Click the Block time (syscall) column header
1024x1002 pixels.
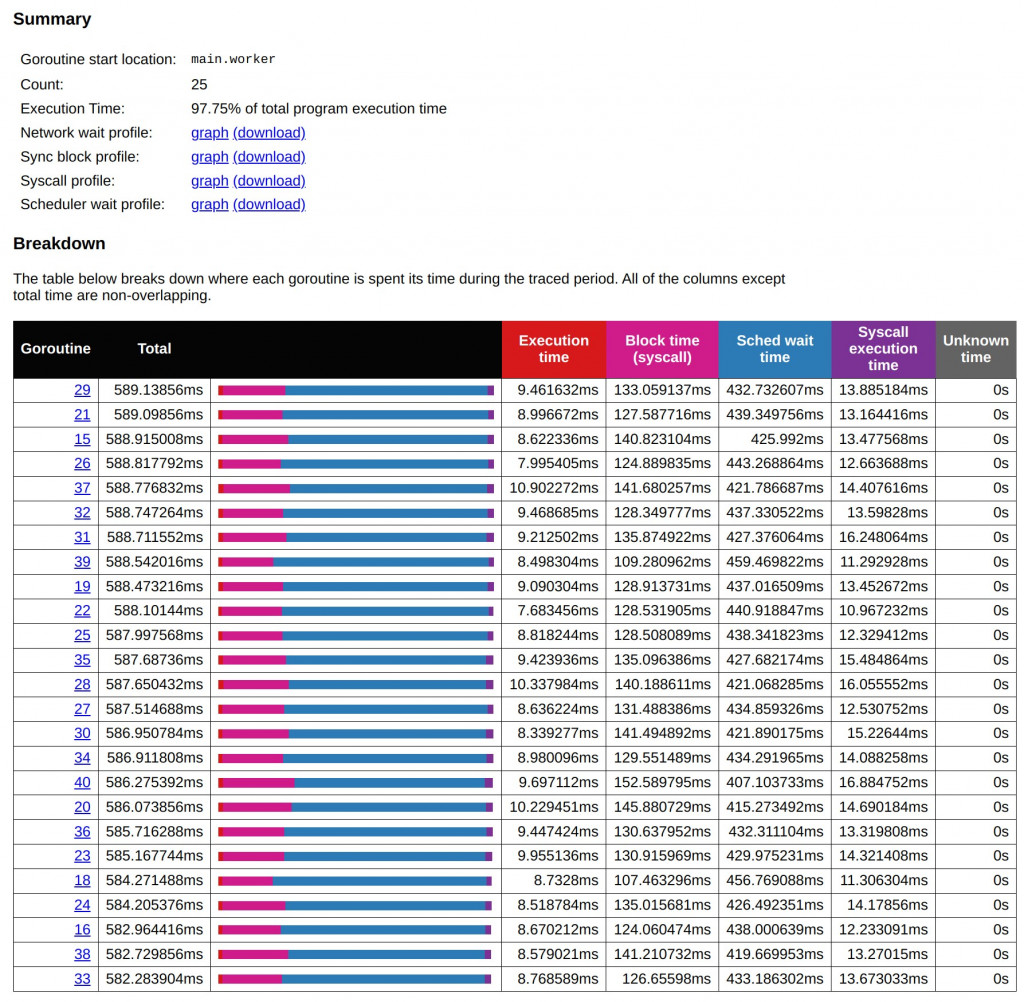point(662,349)
